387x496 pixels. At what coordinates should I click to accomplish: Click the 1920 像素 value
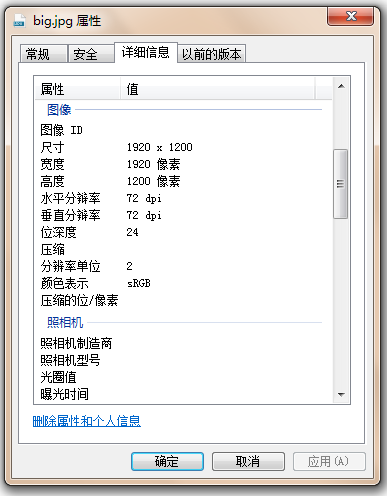153,164
